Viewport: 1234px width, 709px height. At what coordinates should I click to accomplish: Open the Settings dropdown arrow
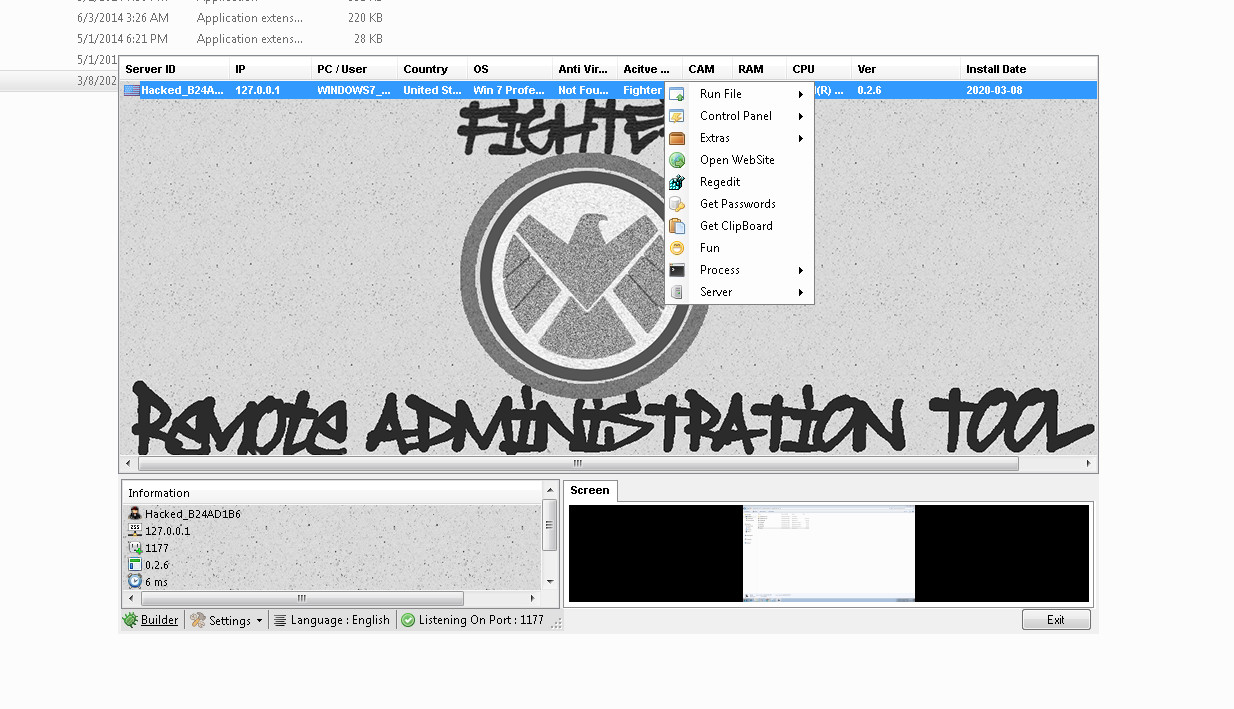pyautogui.click(x=259, y=620)
